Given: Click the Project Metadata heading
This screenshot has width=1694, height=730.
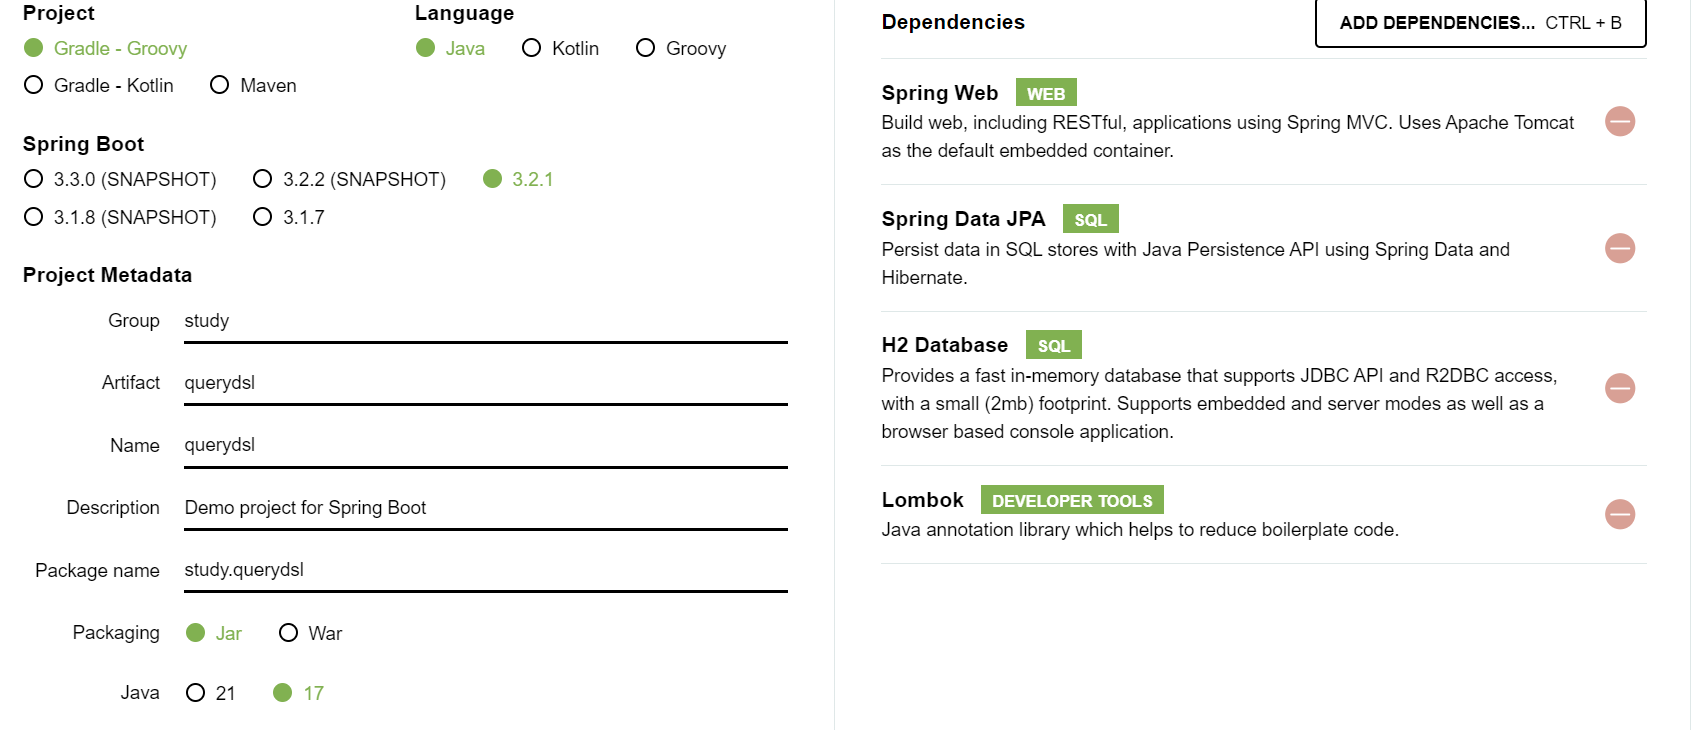Looking at the screenshot, I should point(107,275).
